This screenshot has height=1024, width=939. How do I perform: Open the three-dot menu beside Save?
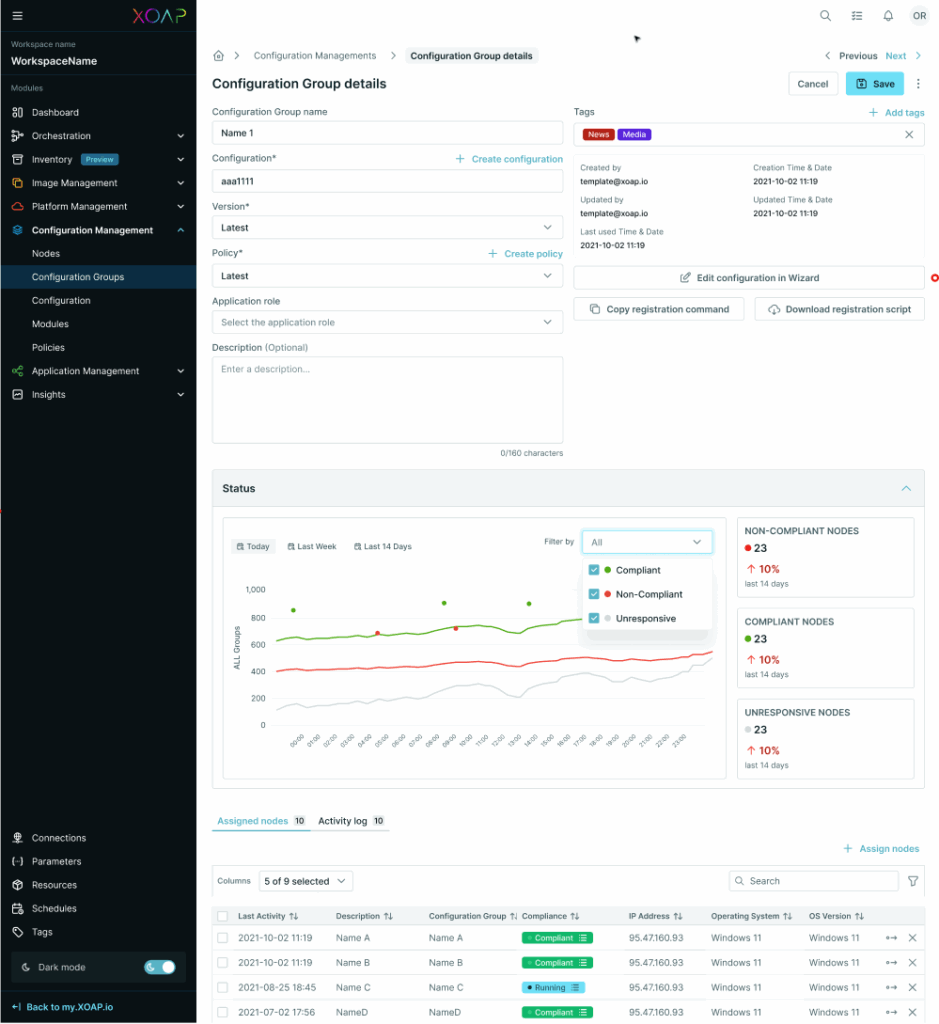918,84
